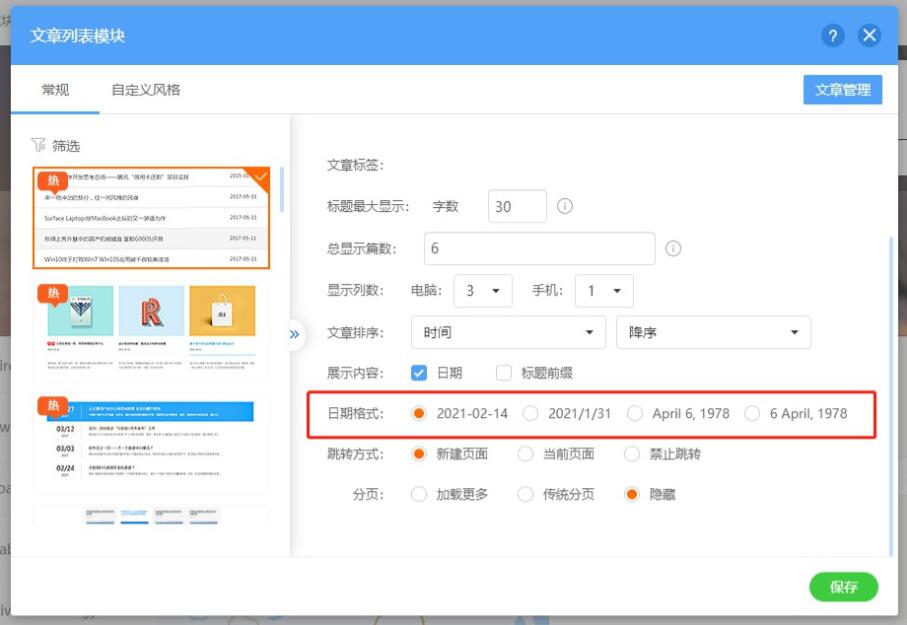The height and width of the screenshot is (625, 907).
Task: Open the 手机 column count dropdown
Action: point(604,291)
